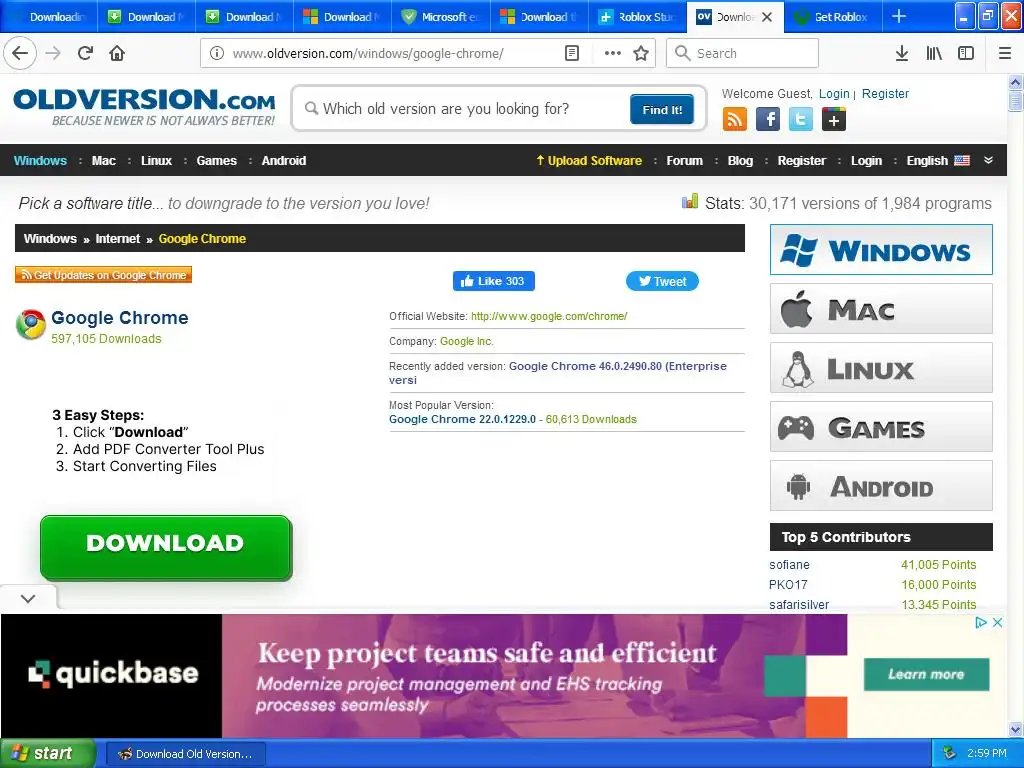
Task: Click the Find It! button
Action: tap(662, 109)
